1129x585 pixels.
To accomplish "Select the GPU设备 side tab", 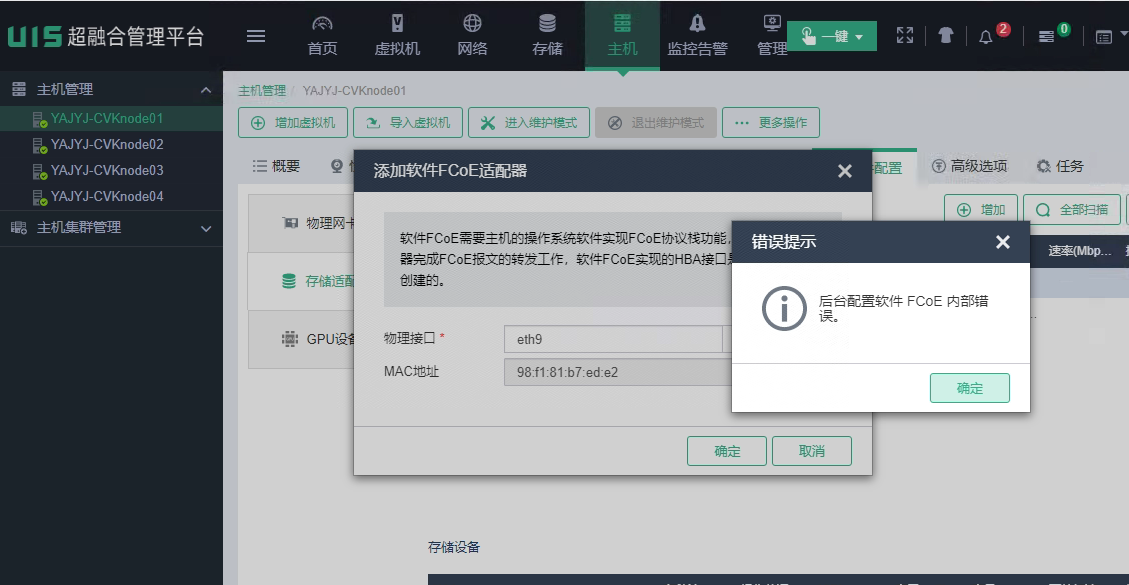I will coord(301,339).
